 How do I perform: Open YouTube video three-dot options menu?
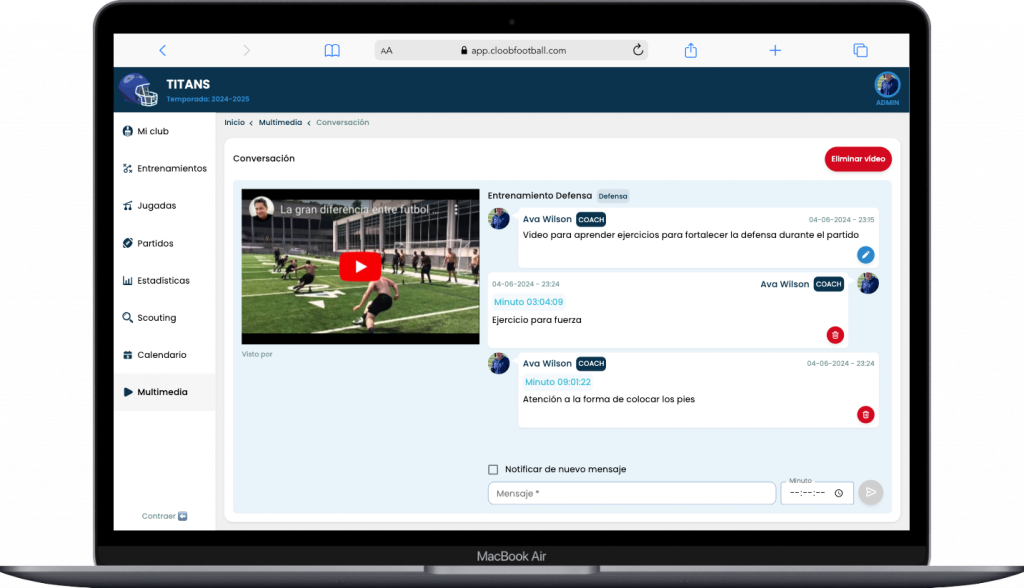(456, 210)
